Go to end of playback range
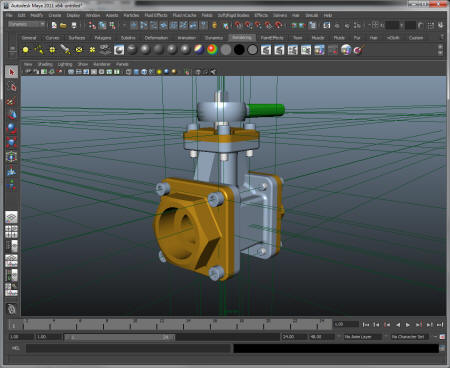Image resolution: width=450 pixels, height=368 pixels. click(x=440, y=324)
